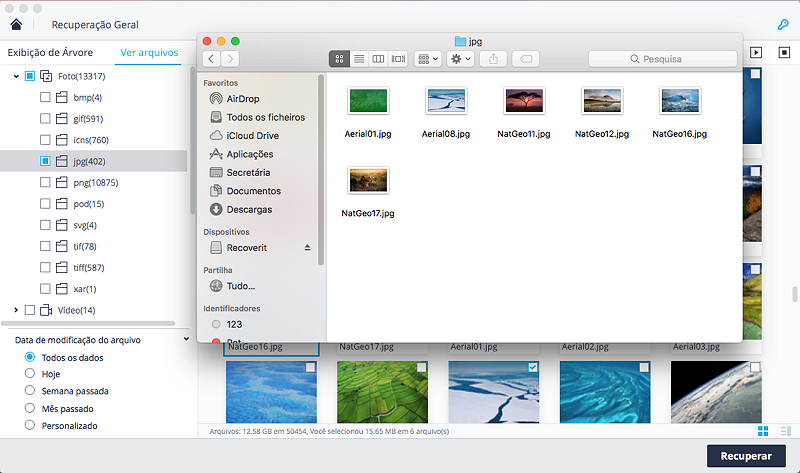Switch Finder to list view
This screenshot has width=800, height=473.
359,59
